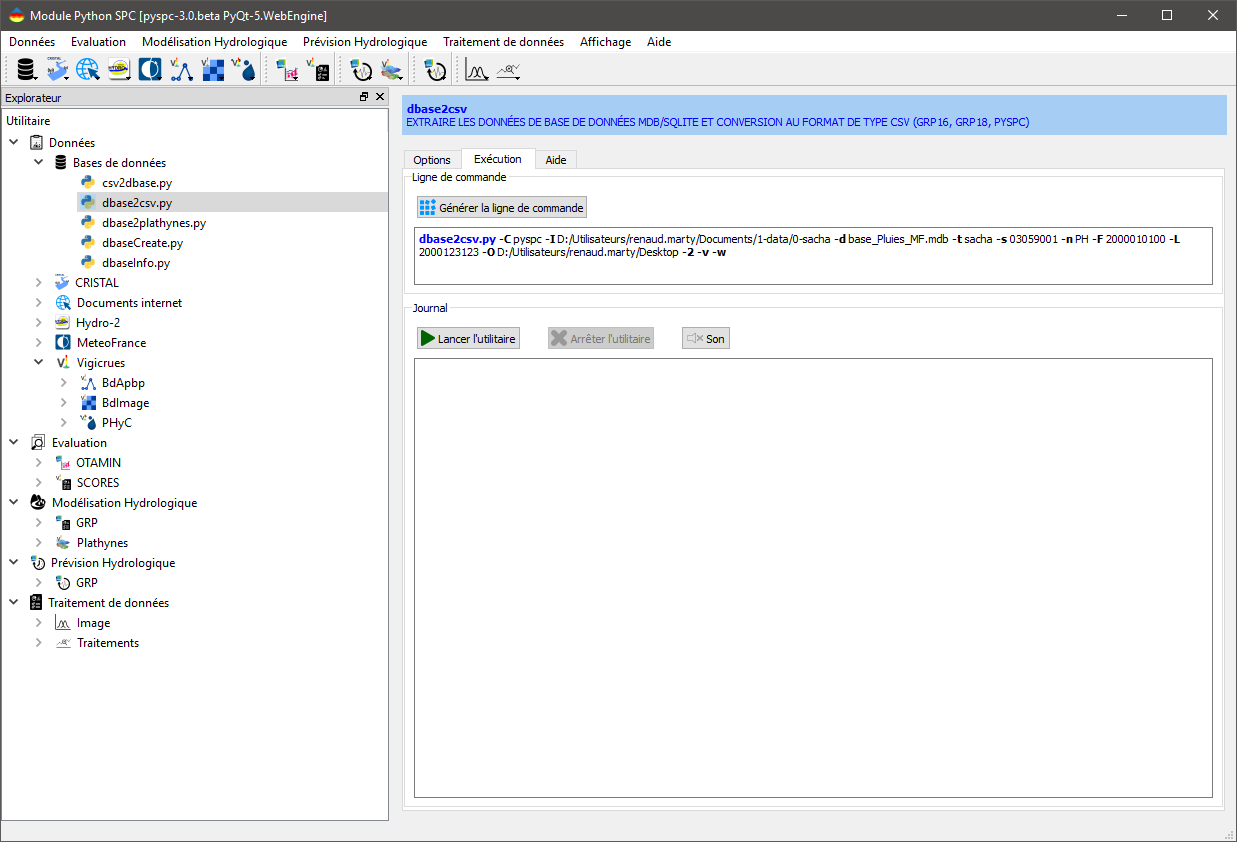Expand the BdImage tree node
The image size is (1237, 842).
pos(64,403)
